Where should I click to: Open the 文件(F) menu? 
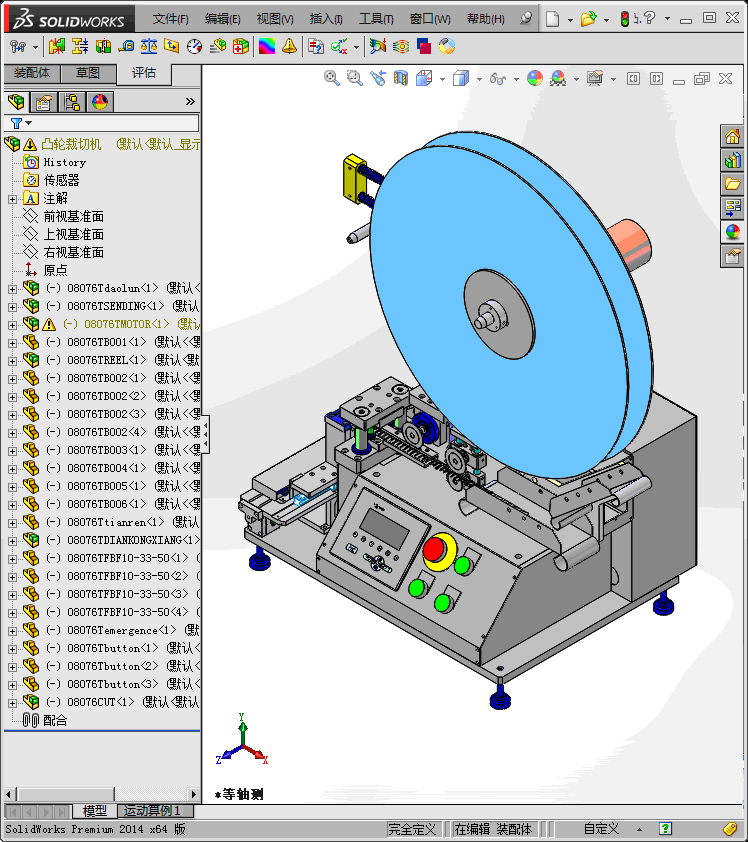click(x=170, y=19)
